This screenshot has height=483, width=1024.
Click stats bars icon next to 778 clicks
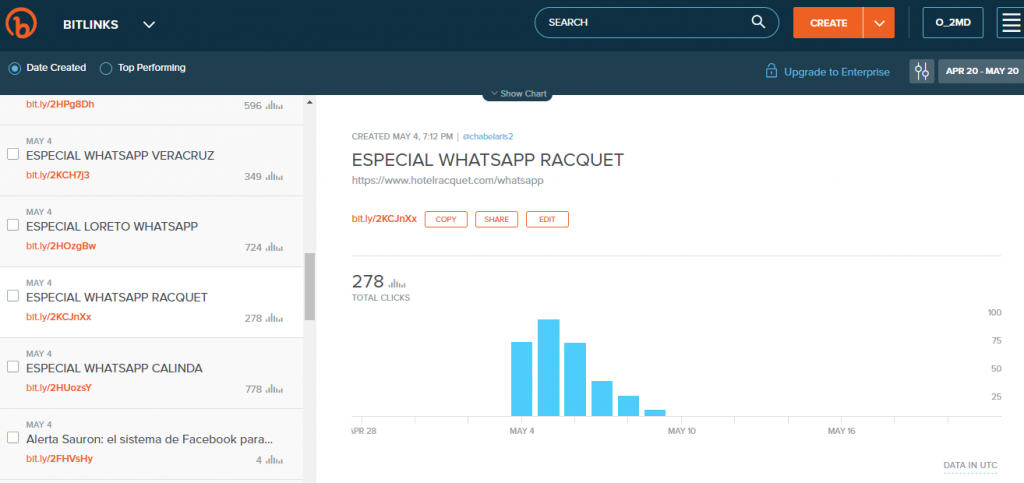[275, 388]
